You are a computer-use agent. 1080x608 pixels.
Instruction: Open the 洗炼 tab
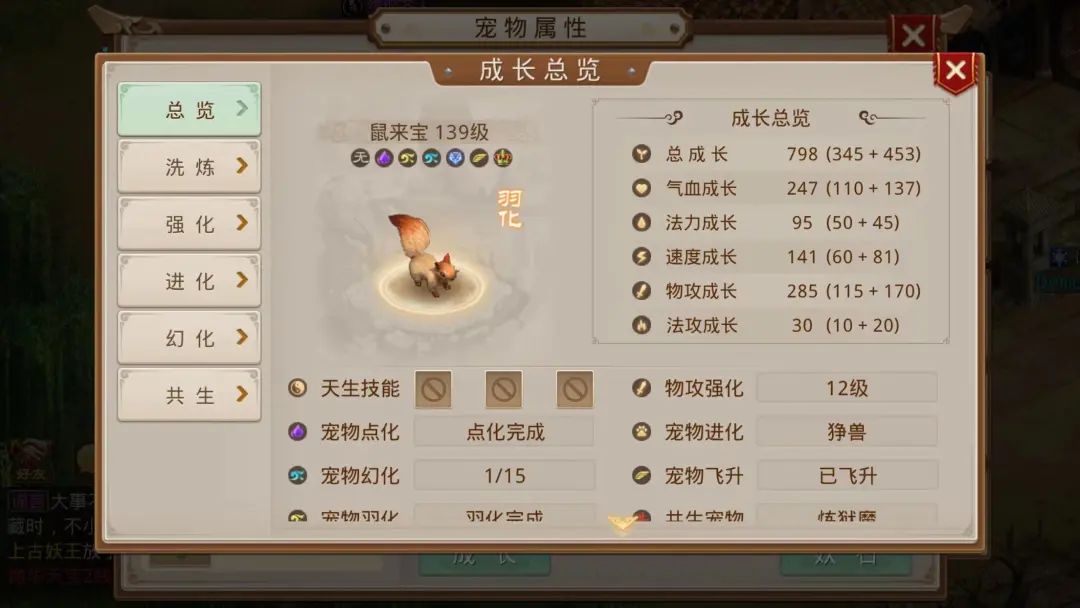point(189,167)
